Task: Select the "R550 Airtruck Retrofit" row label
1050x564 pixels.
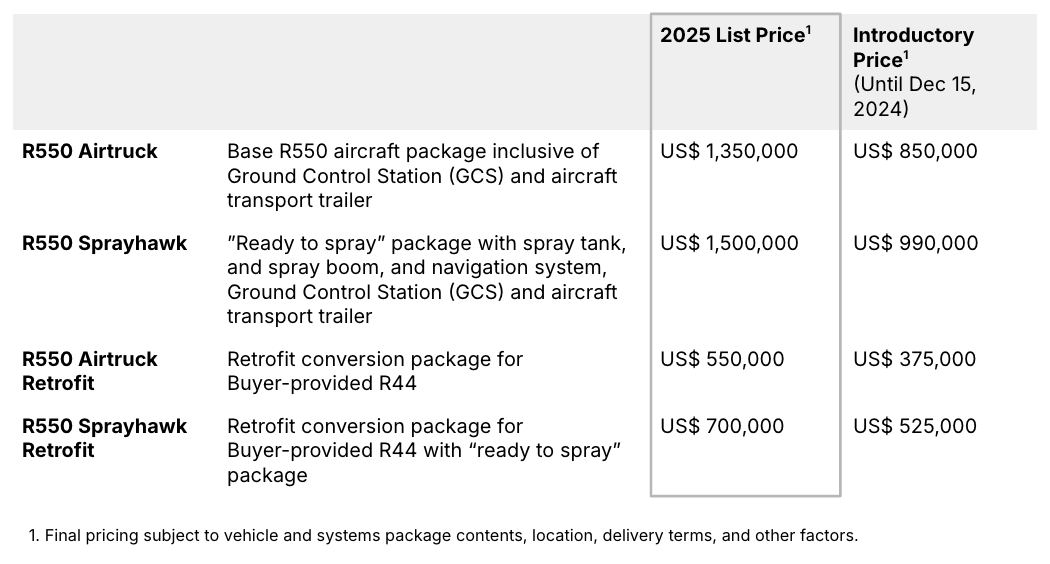Action: [90, 371]
